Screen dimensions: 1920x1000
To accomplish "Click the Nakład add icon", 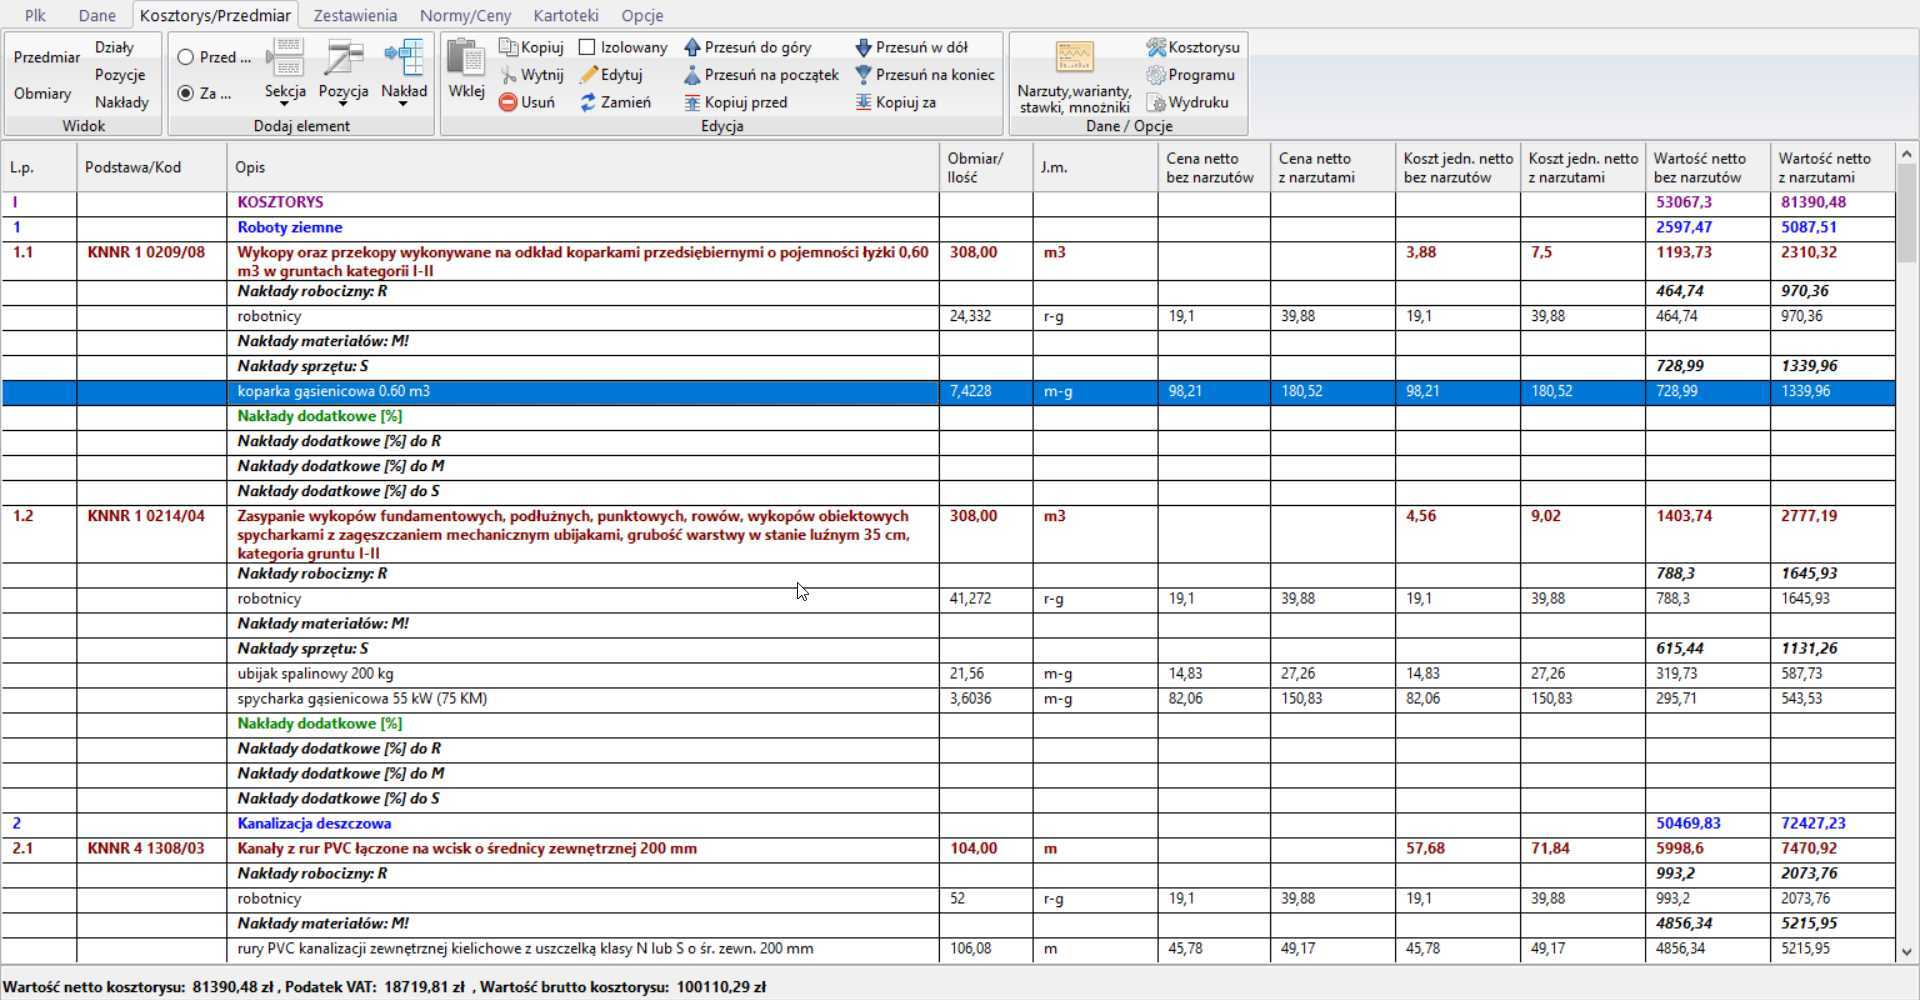I will [404, 58].
